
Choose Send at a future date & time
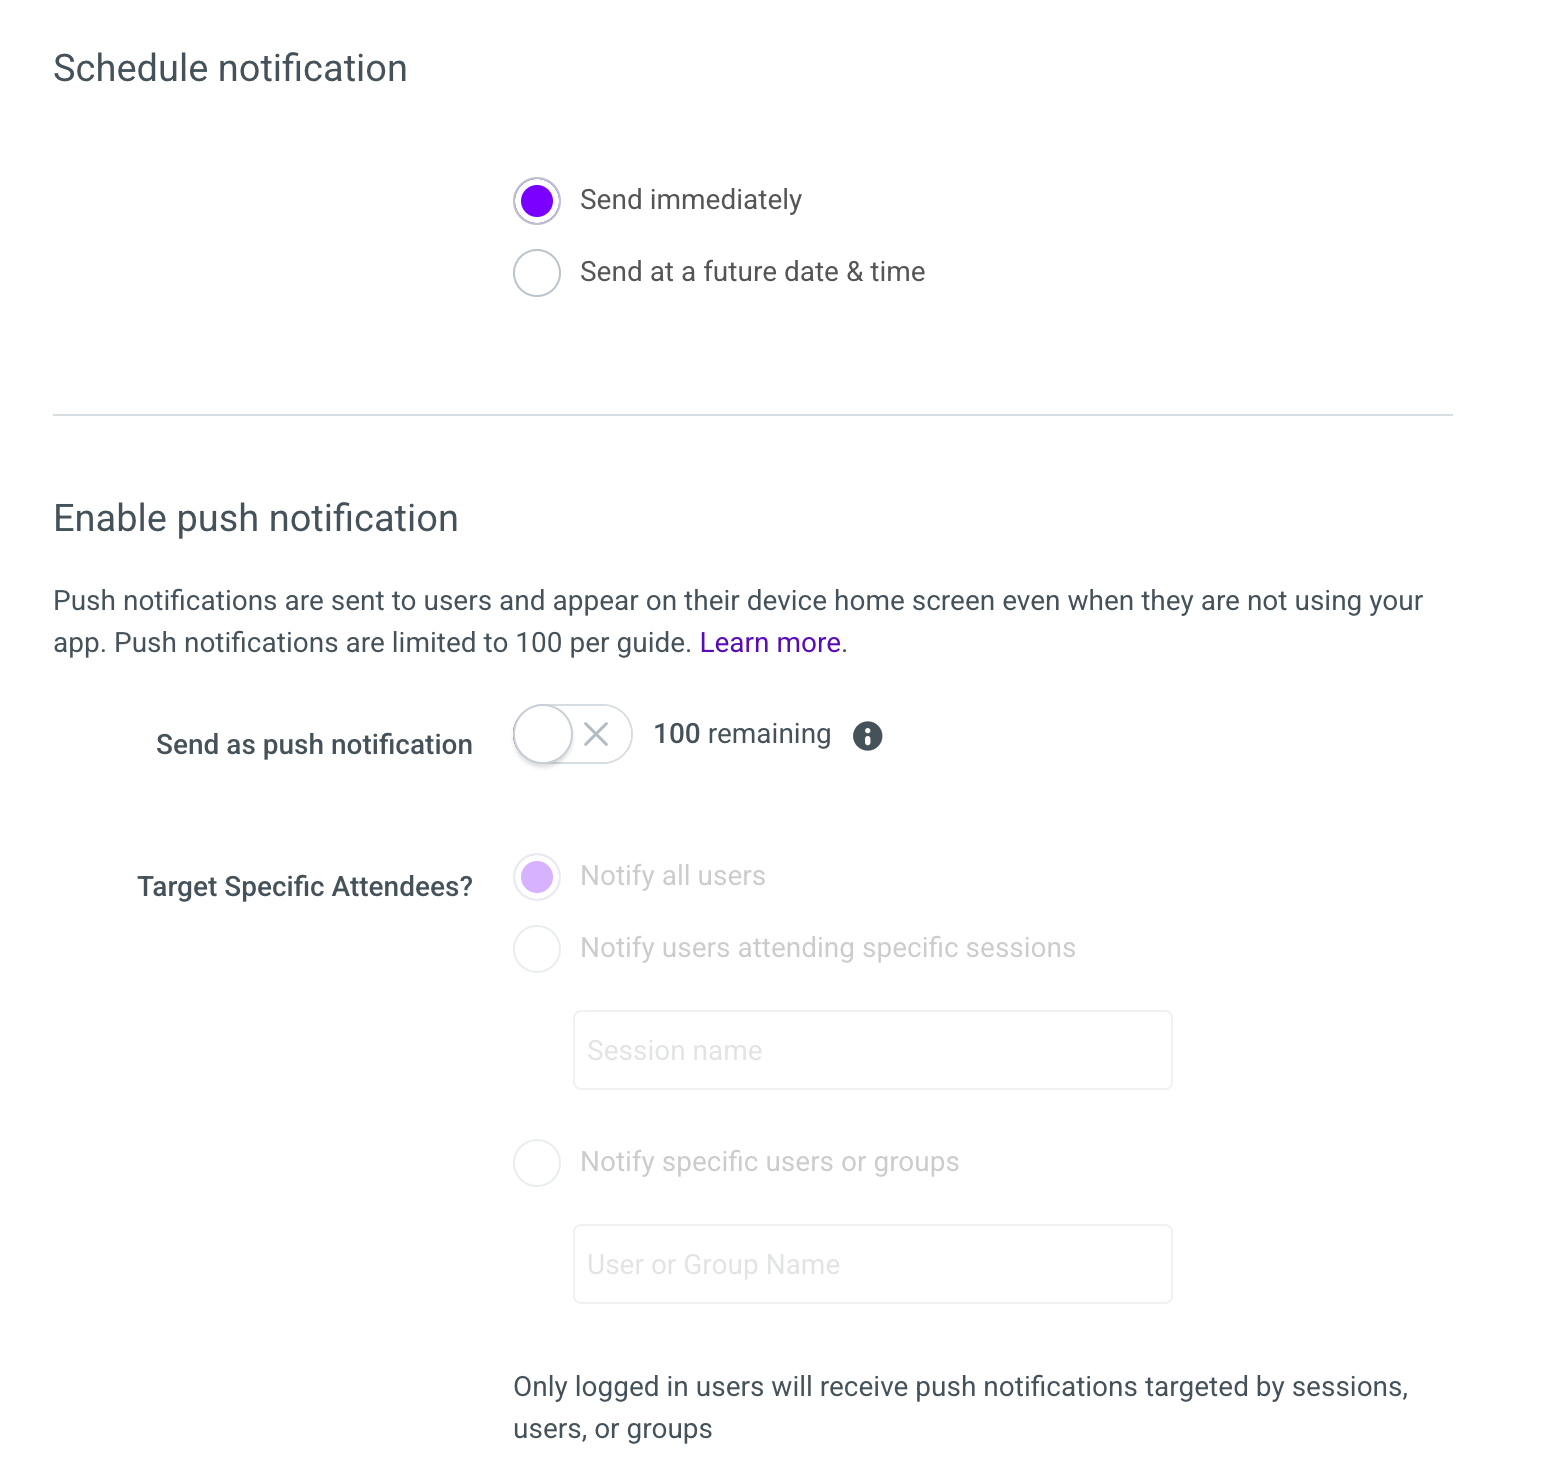click(x=537, y=272)
